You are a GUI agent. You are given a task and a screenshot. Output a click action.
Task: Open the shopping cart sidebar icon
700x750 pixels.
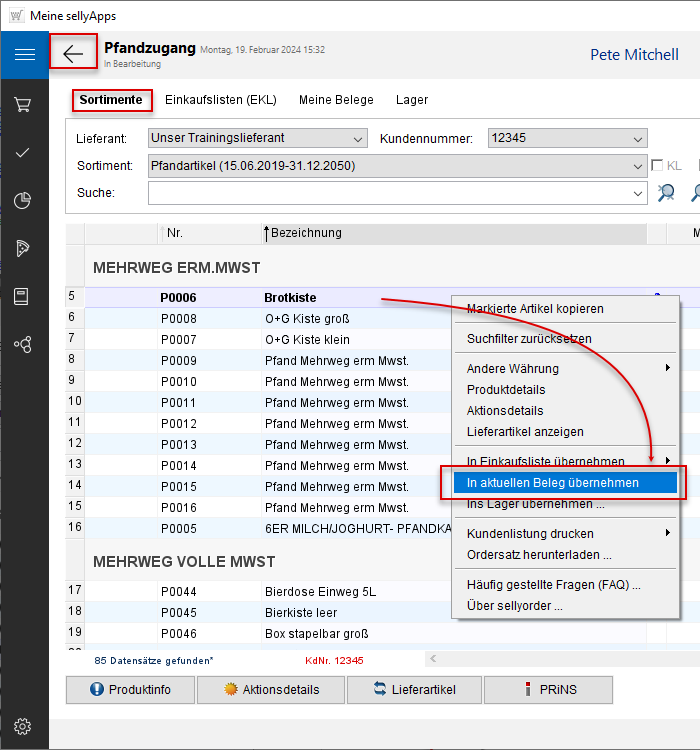24,104
